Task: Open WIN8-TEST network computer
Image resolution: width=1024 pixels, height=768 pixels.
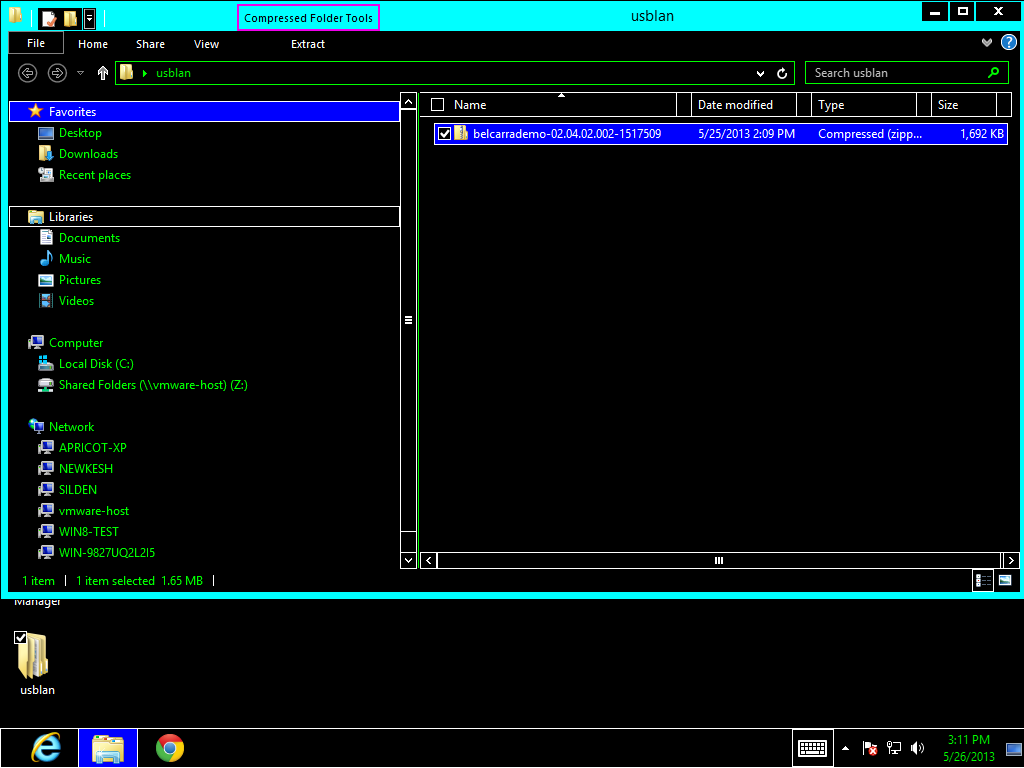Action: (88, 532)
